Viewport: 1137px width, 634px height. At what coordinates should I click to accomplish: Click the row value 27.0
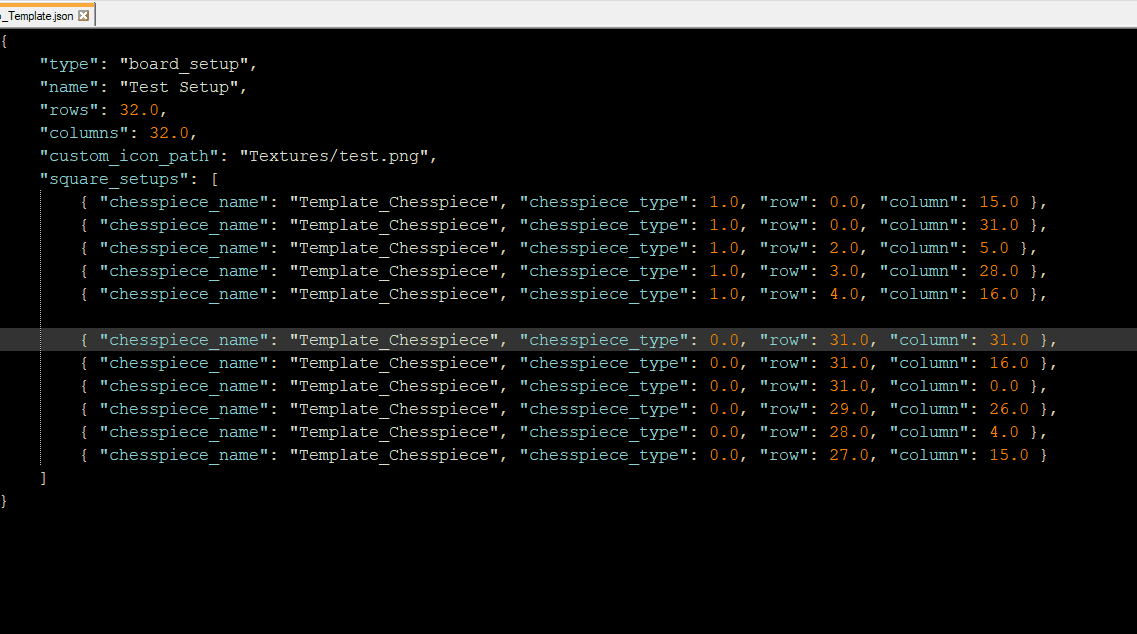point(849,456)
